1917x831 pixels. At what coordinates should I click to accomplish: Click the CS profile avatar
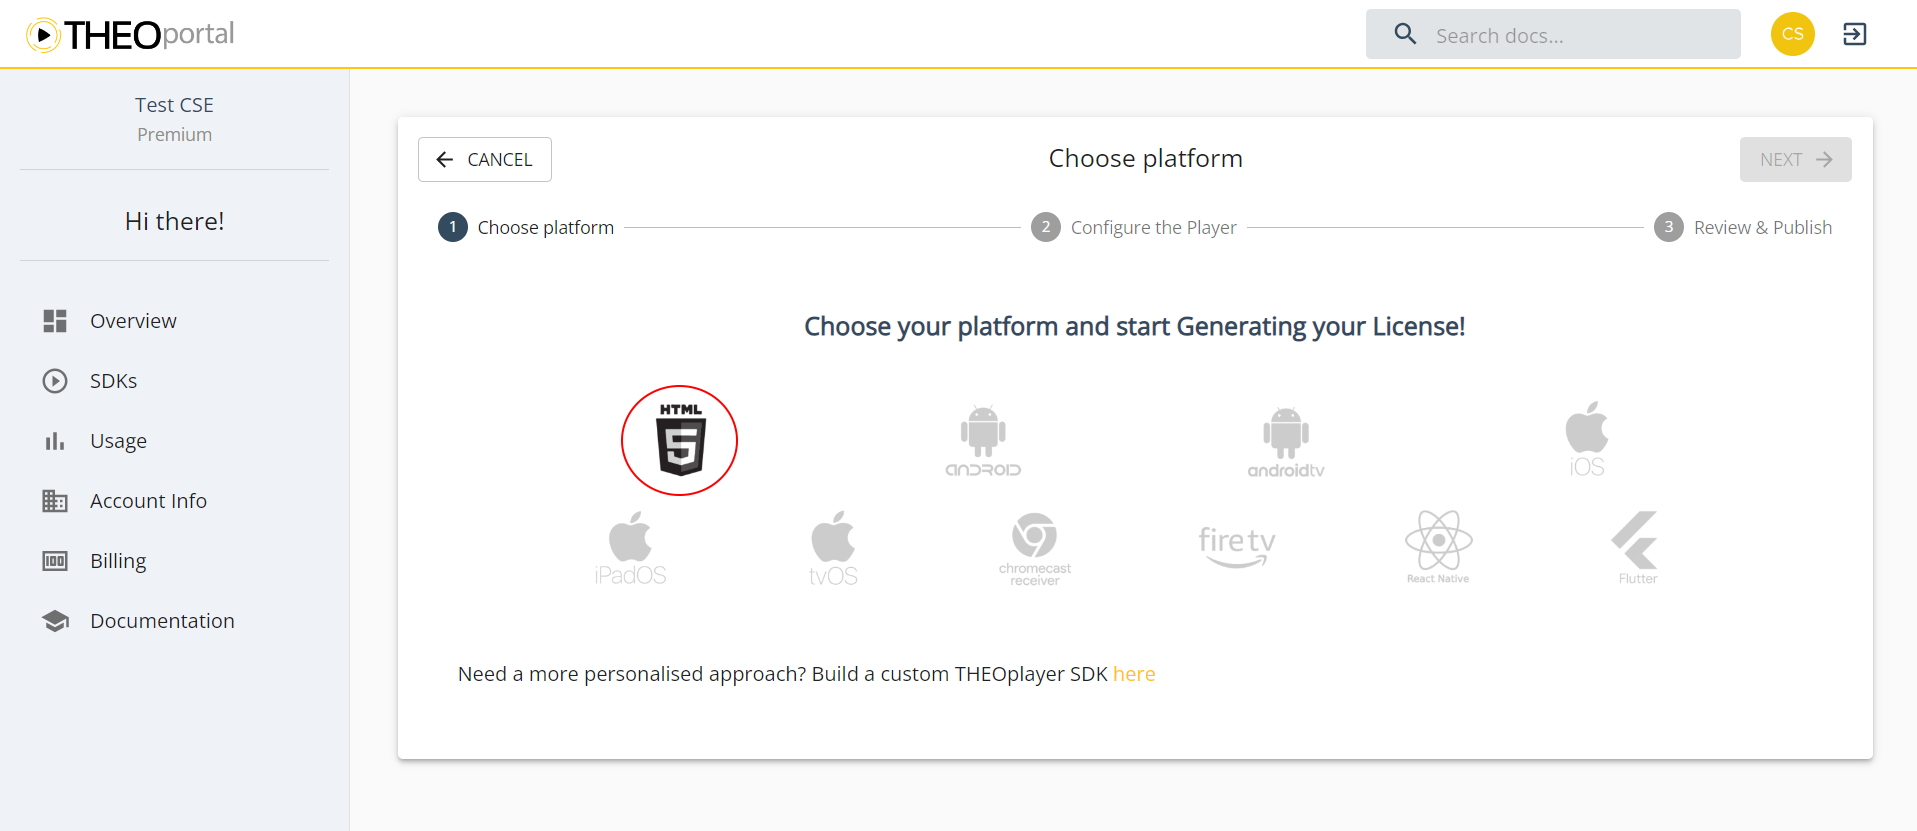click(x=1791, y=33)
